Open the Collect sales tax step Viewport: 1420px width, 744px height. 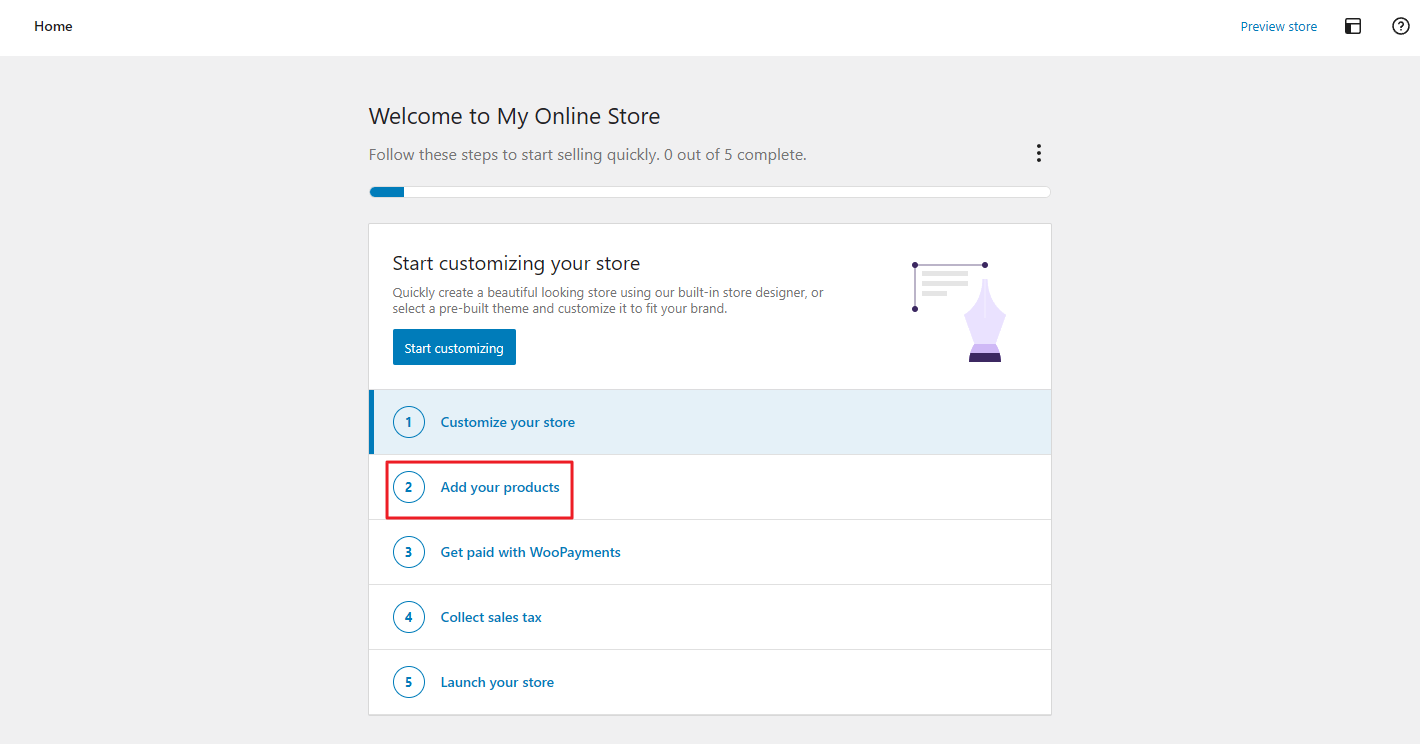click(710, 617)
